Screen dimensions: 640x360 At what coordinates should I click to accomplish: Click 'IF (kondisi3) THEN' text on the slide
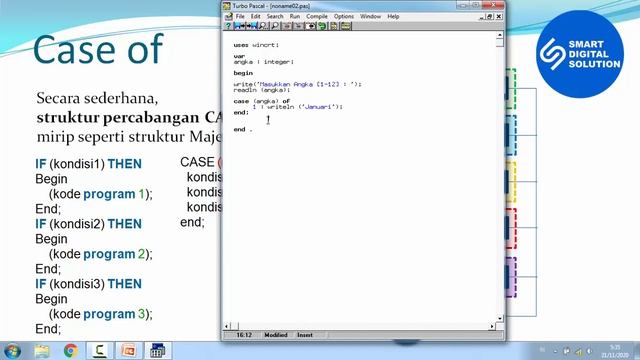[89, 284]
